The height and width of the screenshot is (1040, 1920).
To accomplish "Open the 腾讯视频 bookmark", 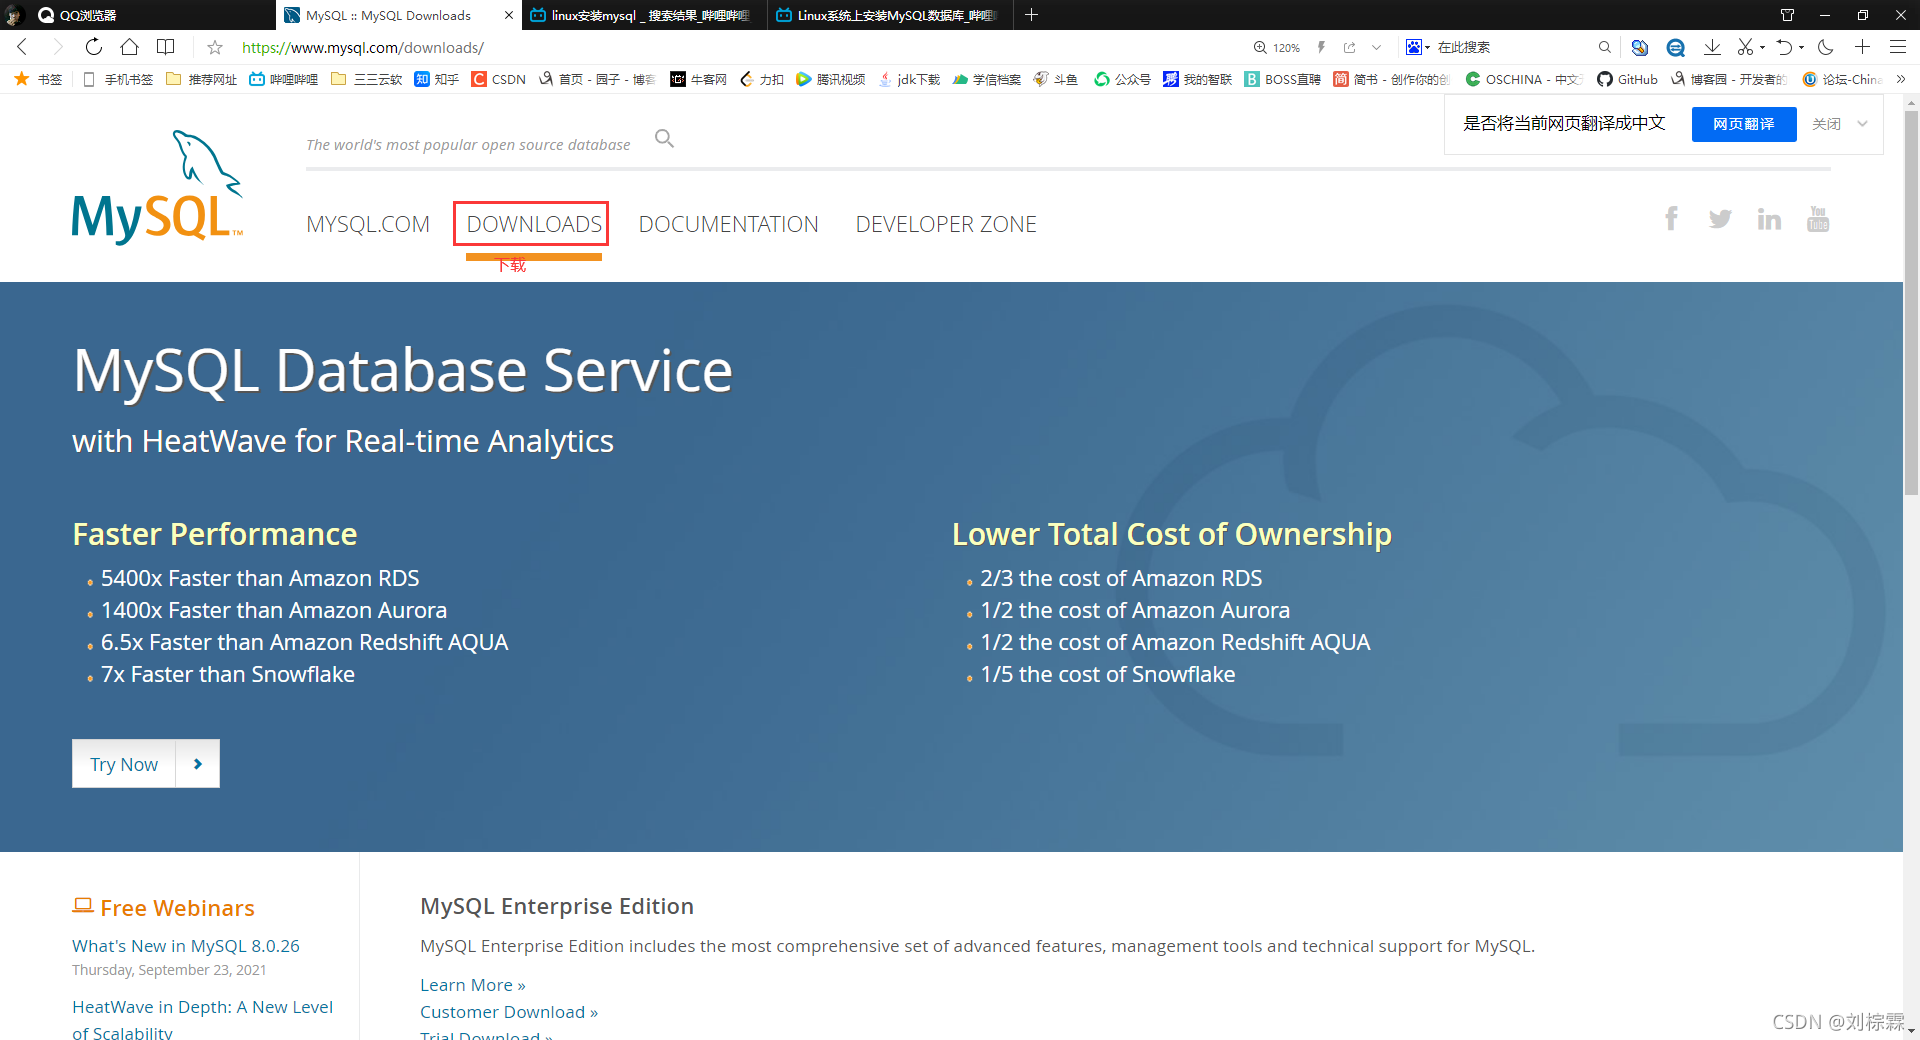I will click(830, 79).
